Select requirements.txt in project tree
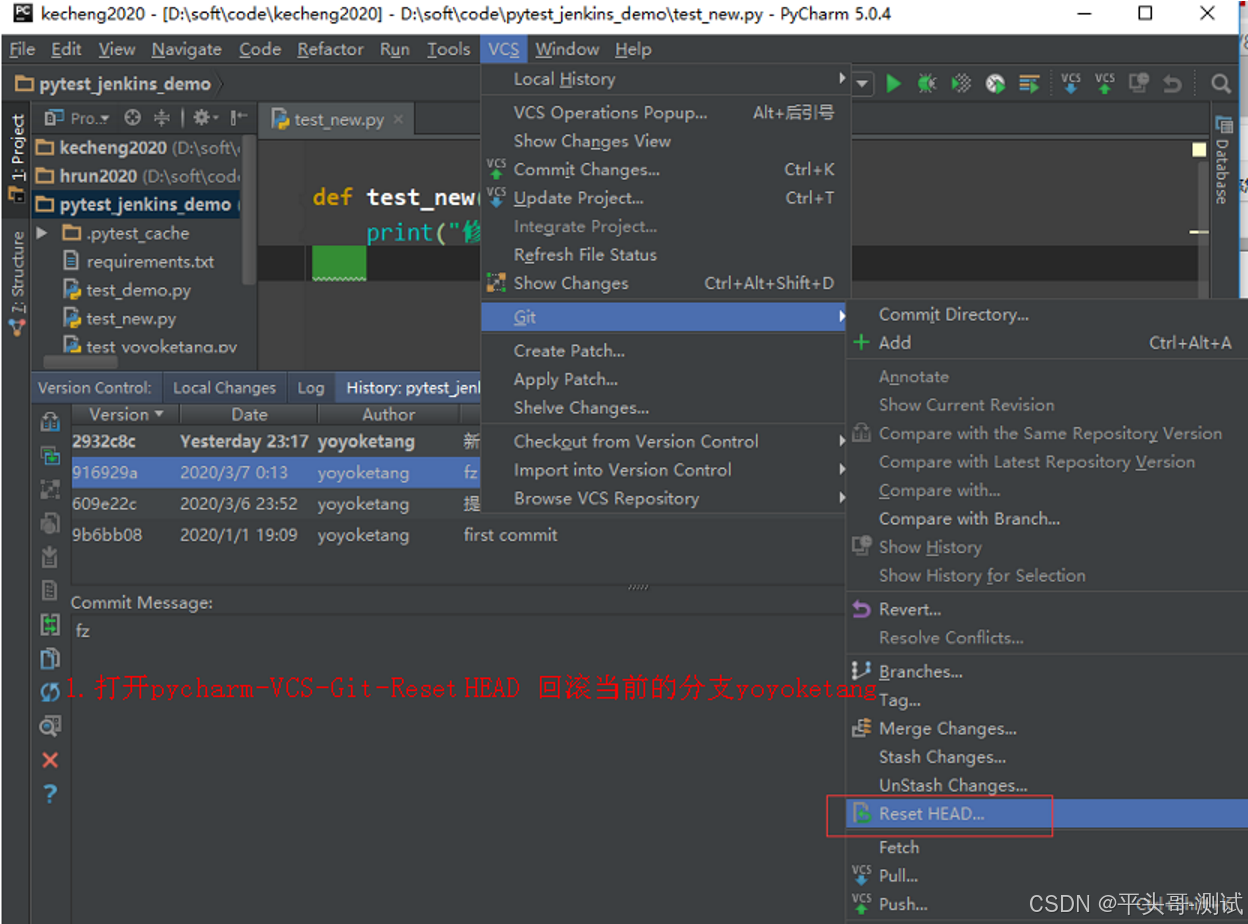The image size is (1248, 924). pos(150,262)
